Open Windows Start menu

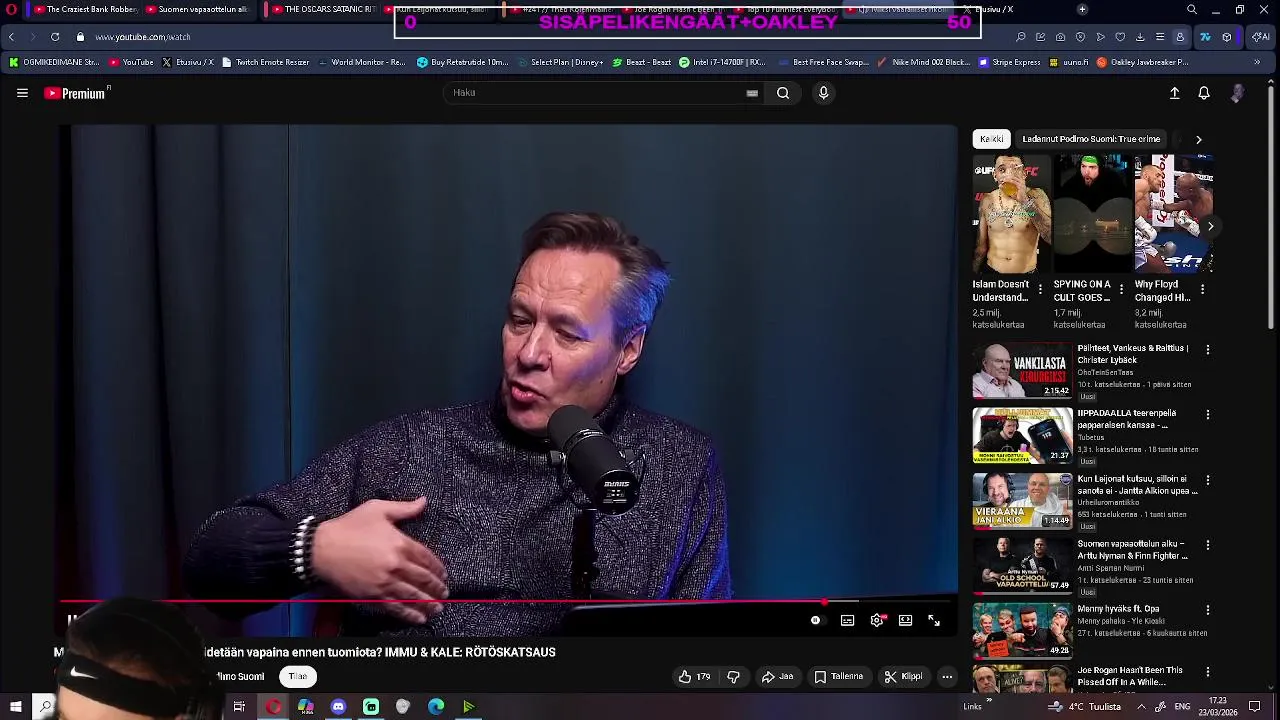(15, 707)
